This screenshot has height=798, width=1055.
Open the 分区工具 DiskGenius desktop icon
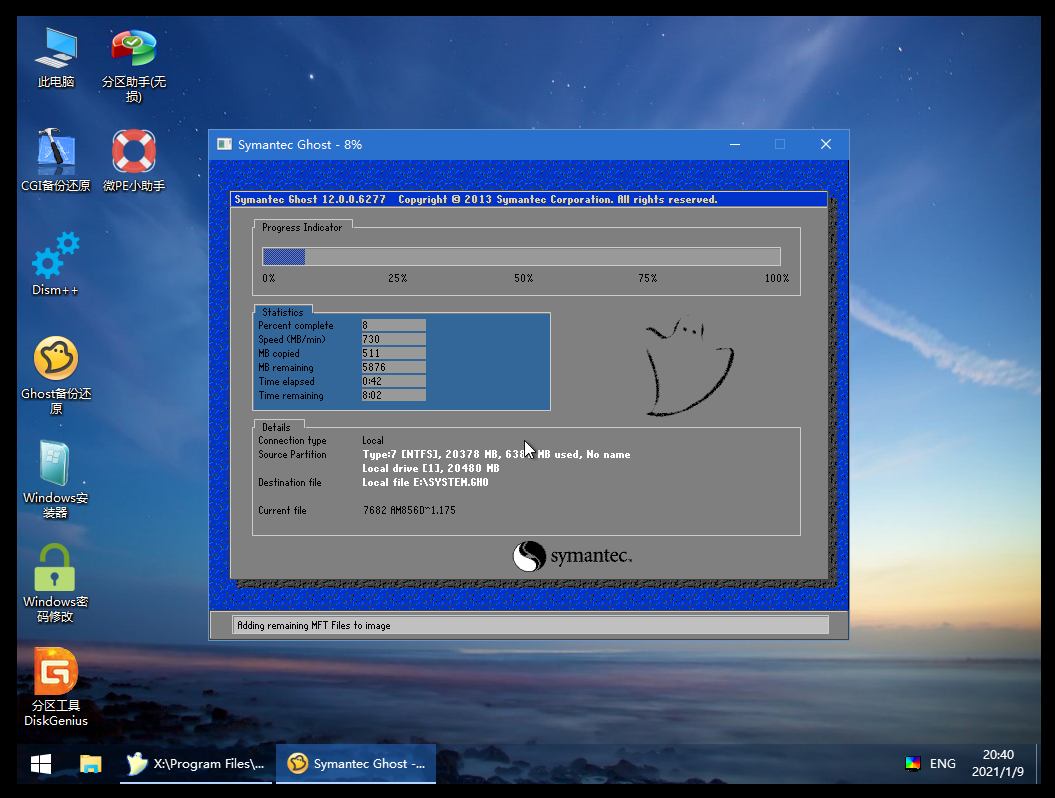56,686
